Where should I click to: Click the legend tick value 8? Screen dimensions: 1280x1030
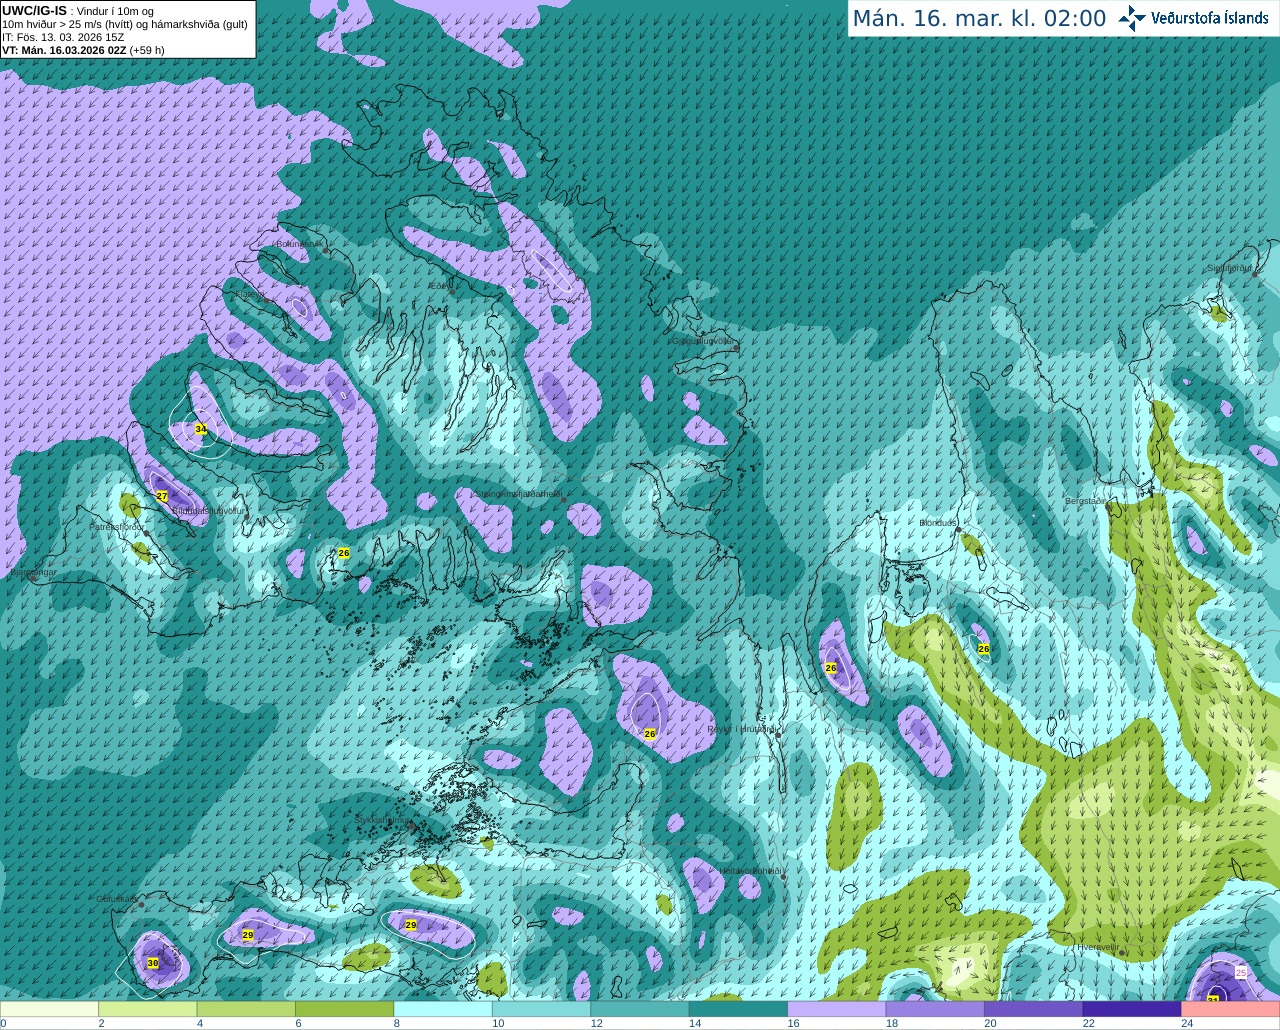tap(397, 1023)
